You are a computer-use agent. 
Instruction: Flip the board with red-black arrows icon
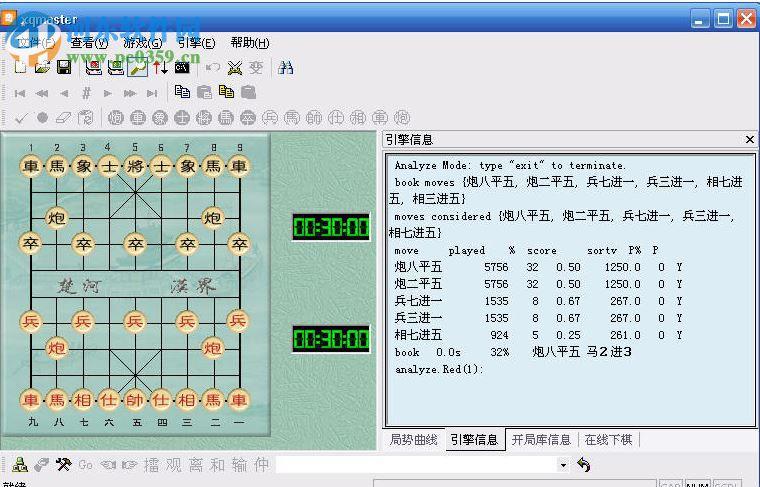coord(160,67)
